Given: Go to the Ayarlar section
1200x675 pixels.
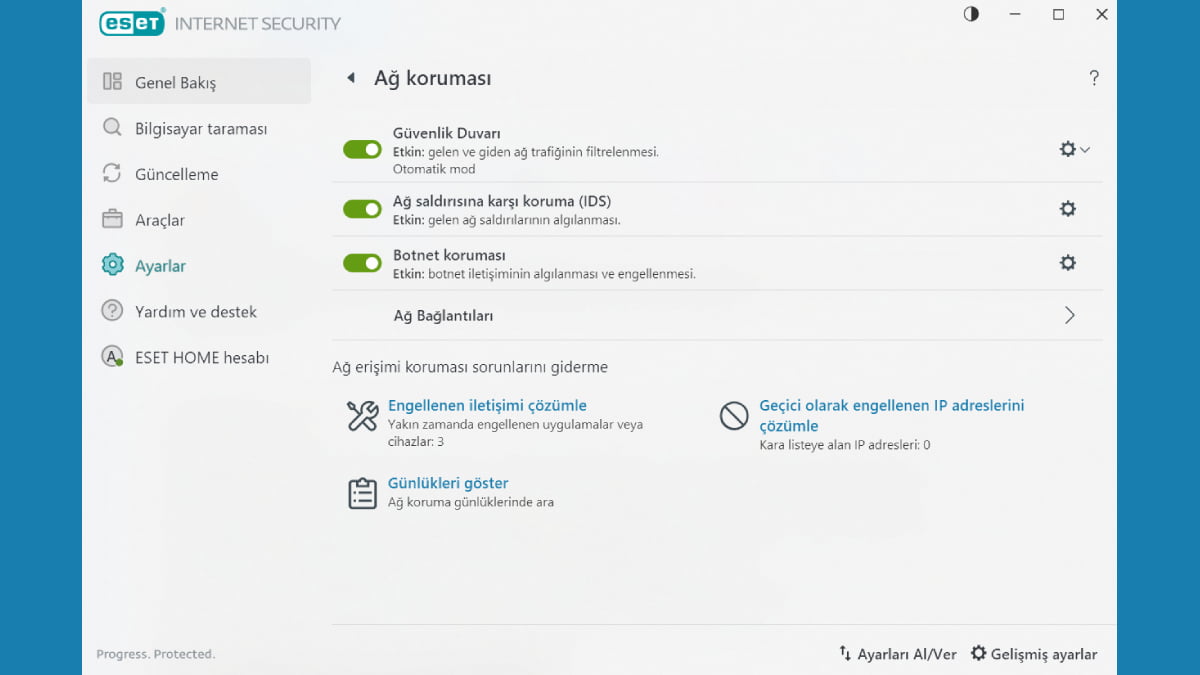Looking at the screenshot, I should [160, 265].
